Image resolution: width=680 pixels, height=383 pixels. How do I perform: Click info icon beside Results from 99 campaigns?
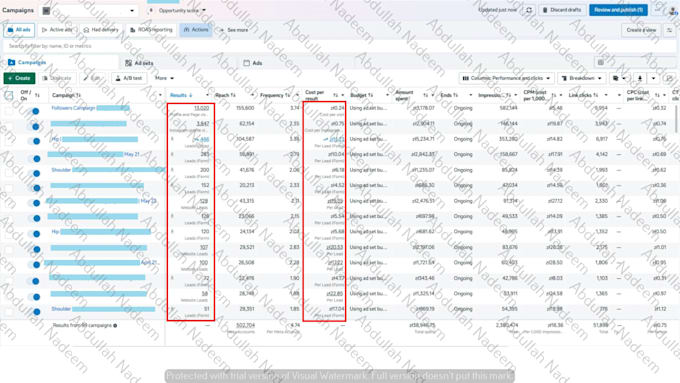115,325
